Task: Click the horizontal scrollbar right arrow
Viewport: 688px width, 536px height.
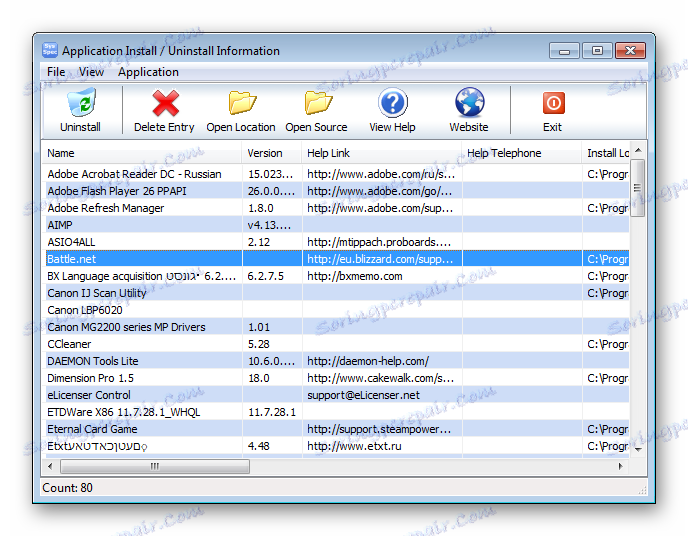Action: 621,466
